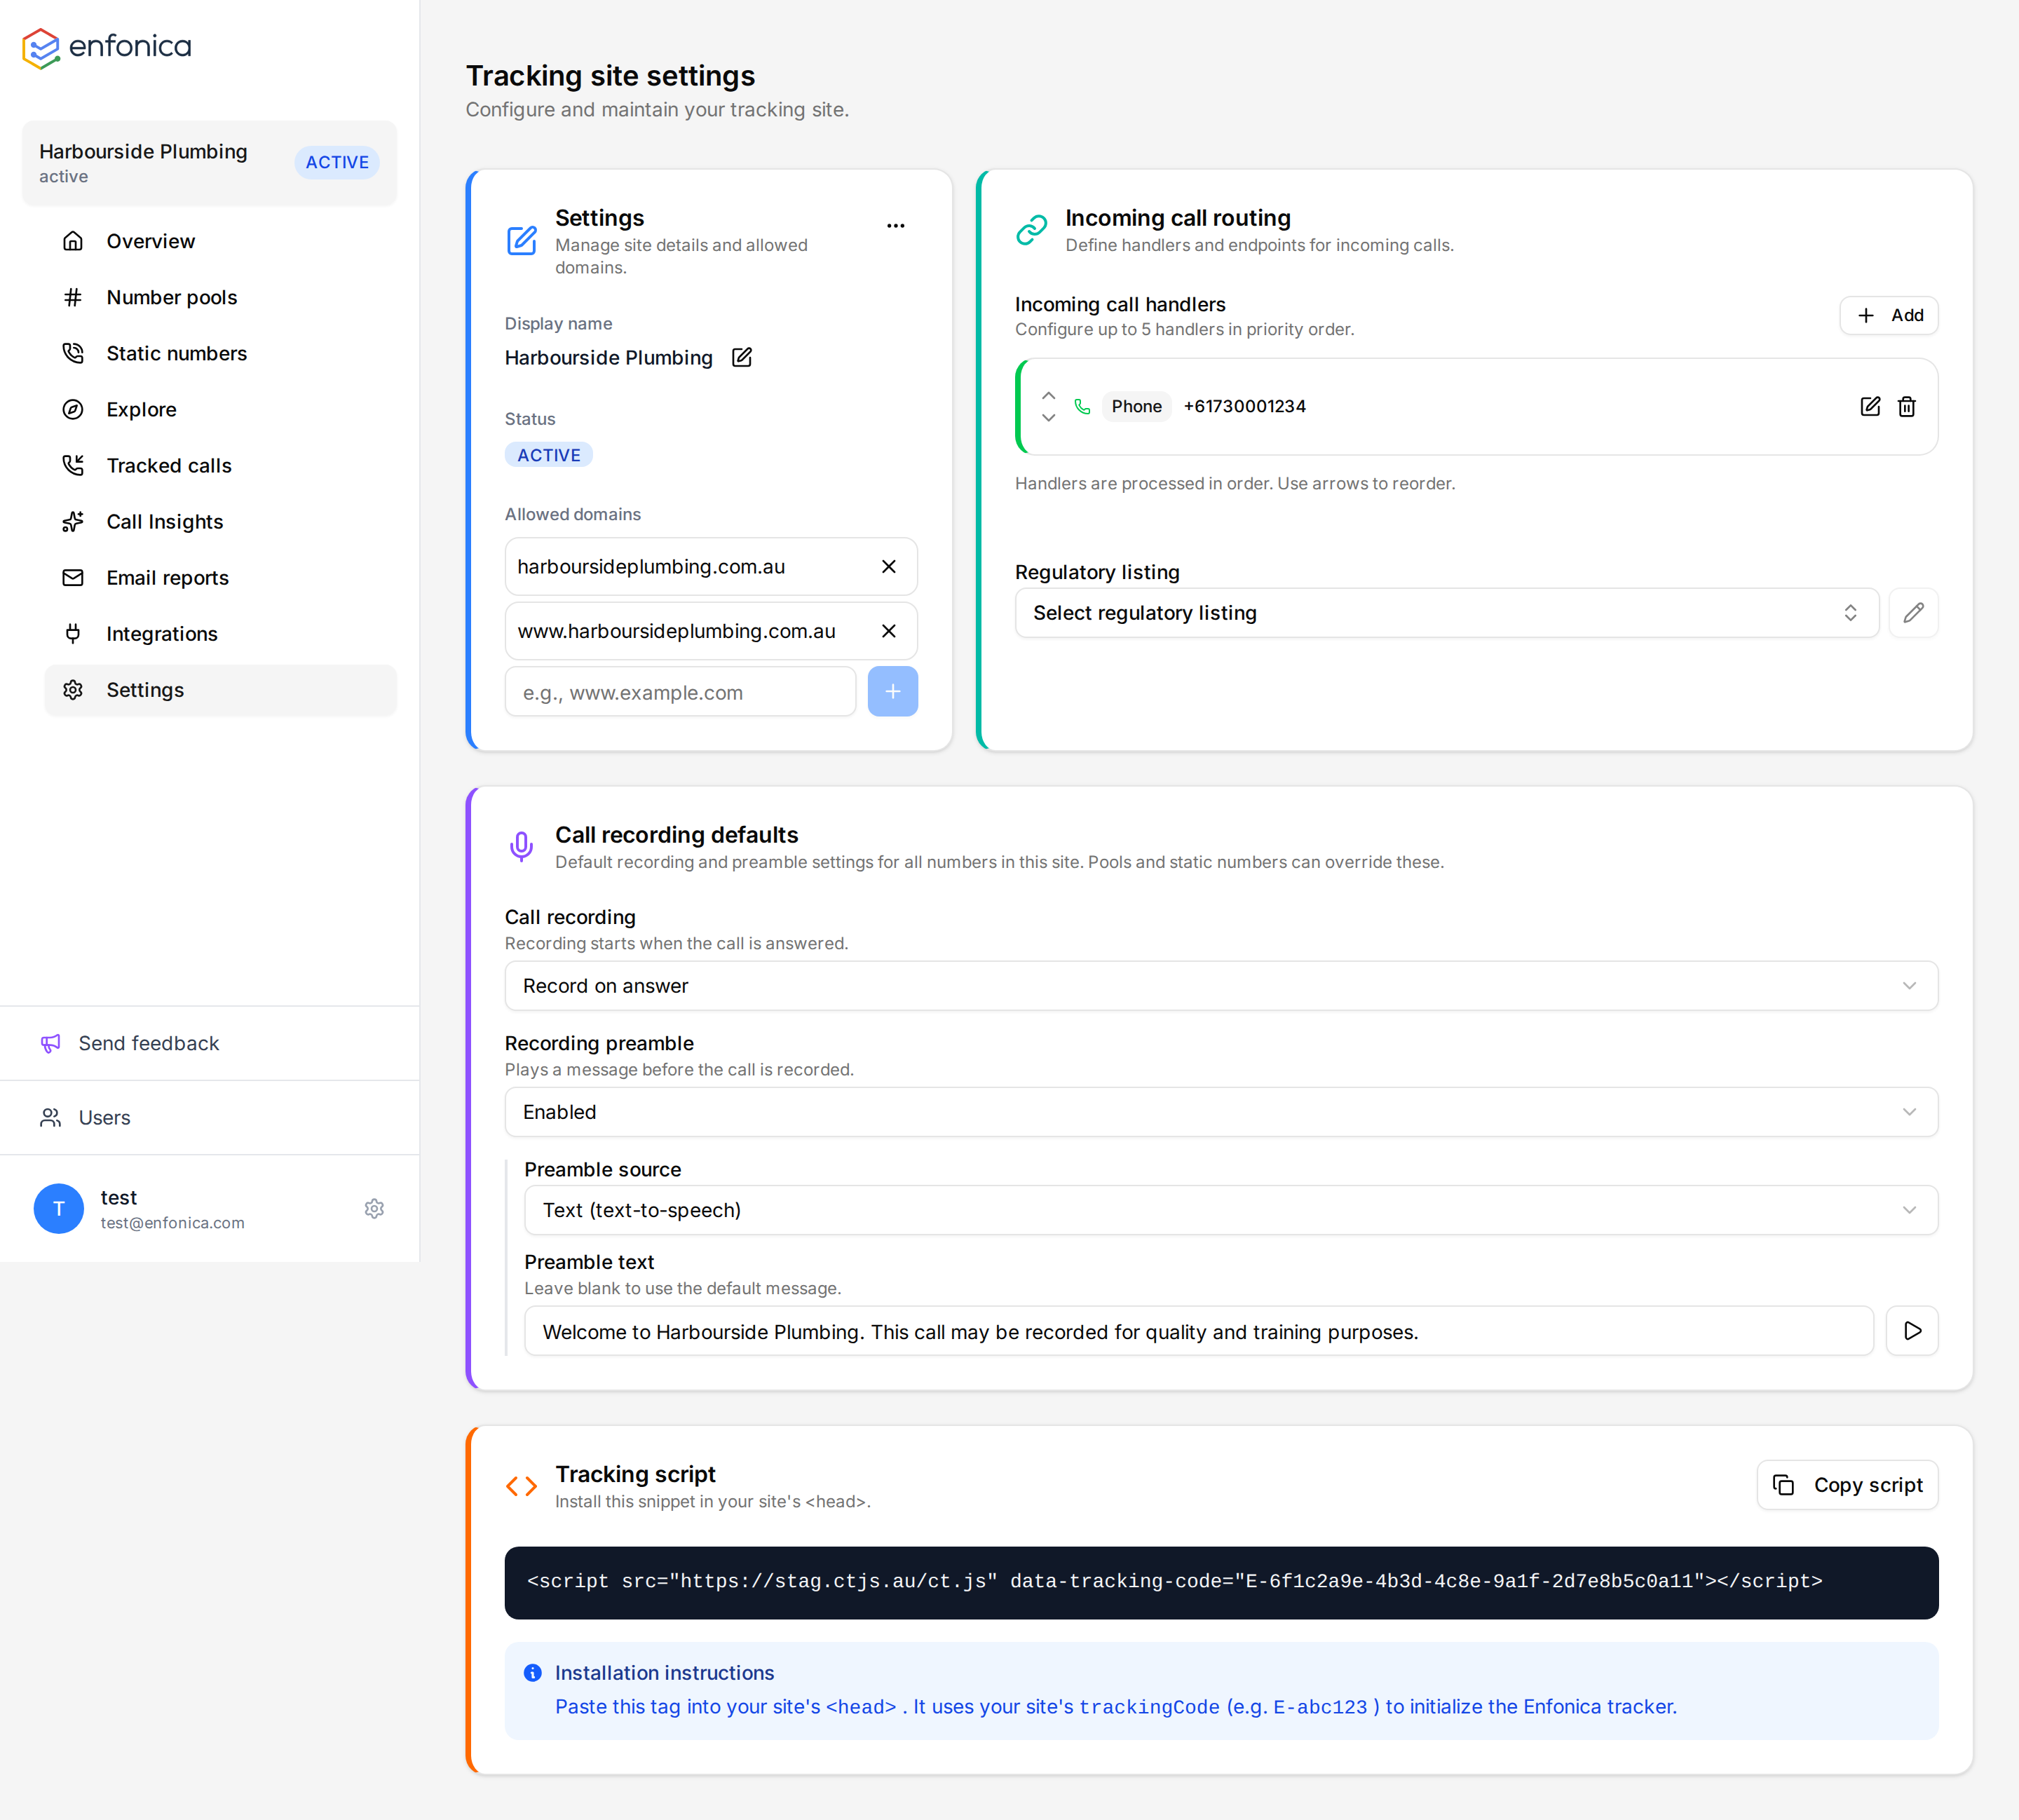Go to Email reports
2019x1820 pixels.
pos(220,577)
